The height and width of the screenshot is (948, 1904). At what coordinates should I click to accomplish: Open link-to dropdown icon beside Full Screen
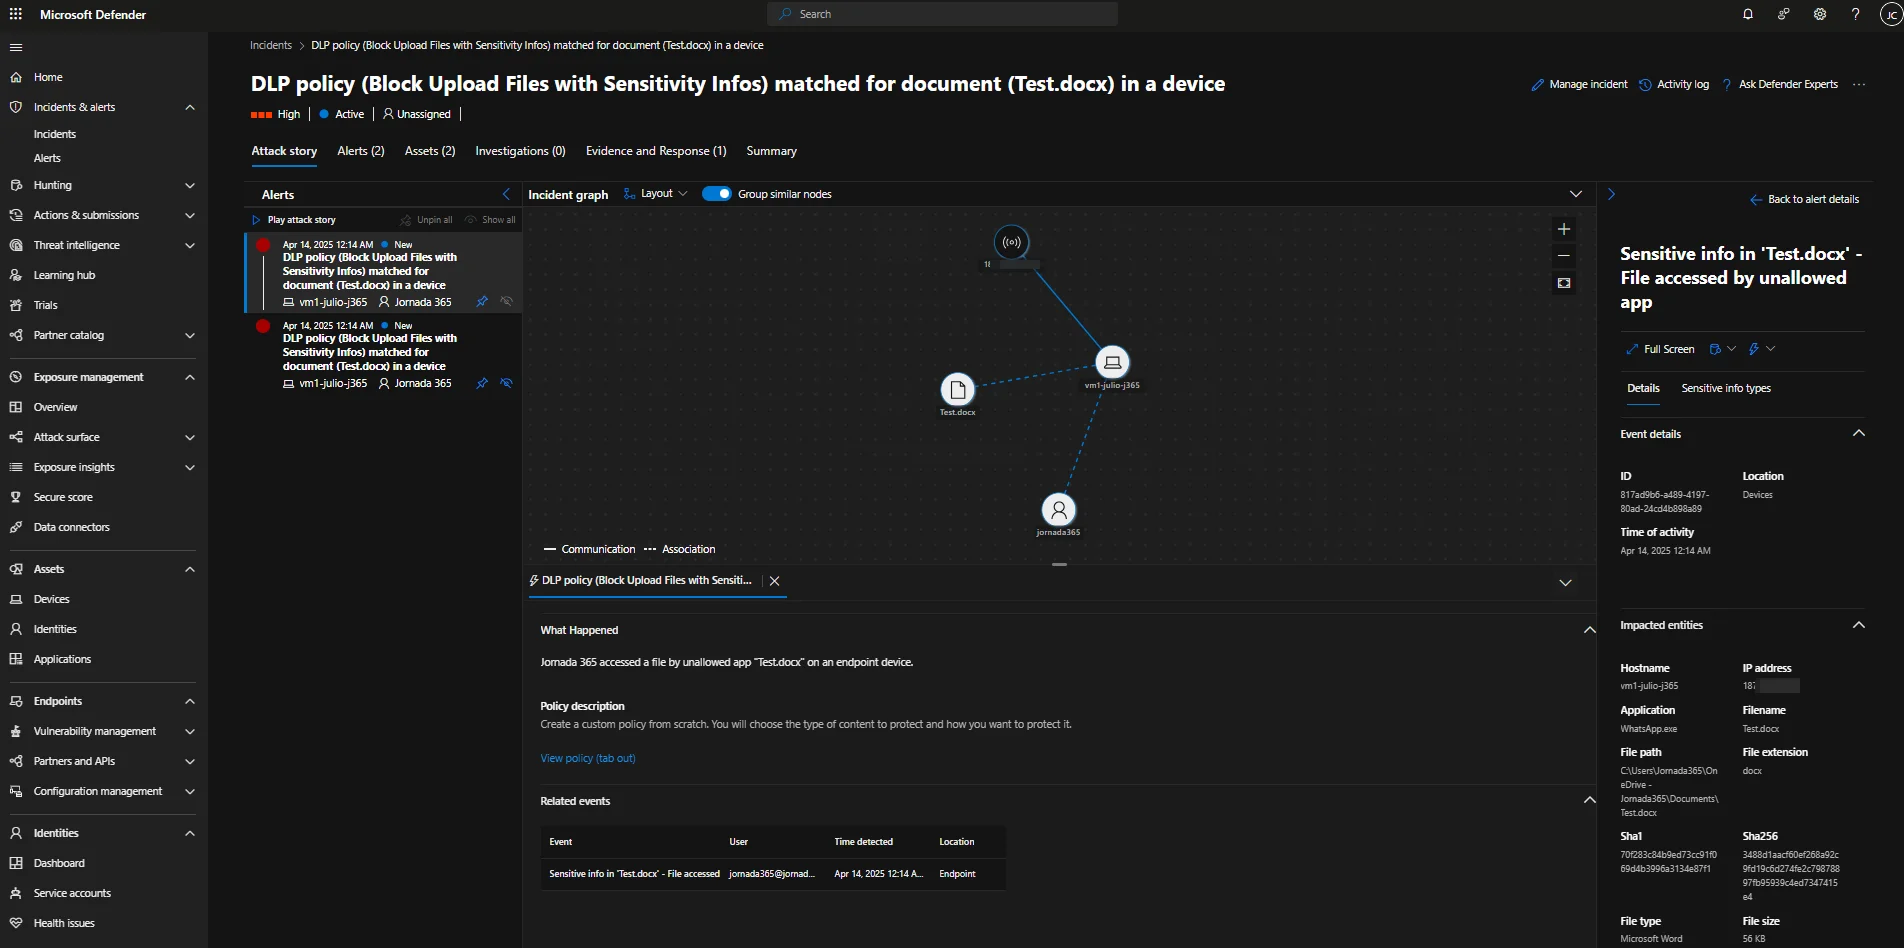pos(1722,349)
